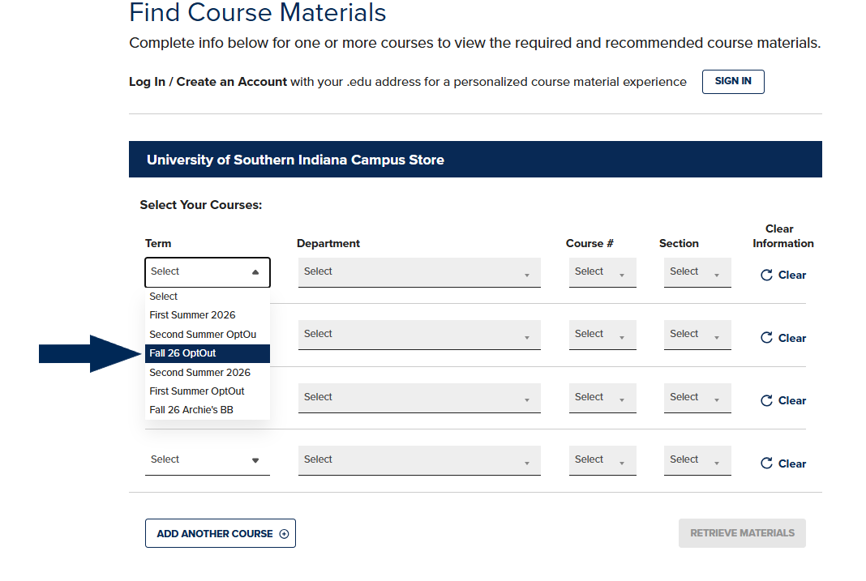Click RETRIEVE MATERIALS button
Image resolution: width=866 pixels, height=581 pixels.
tap(742, 533)
